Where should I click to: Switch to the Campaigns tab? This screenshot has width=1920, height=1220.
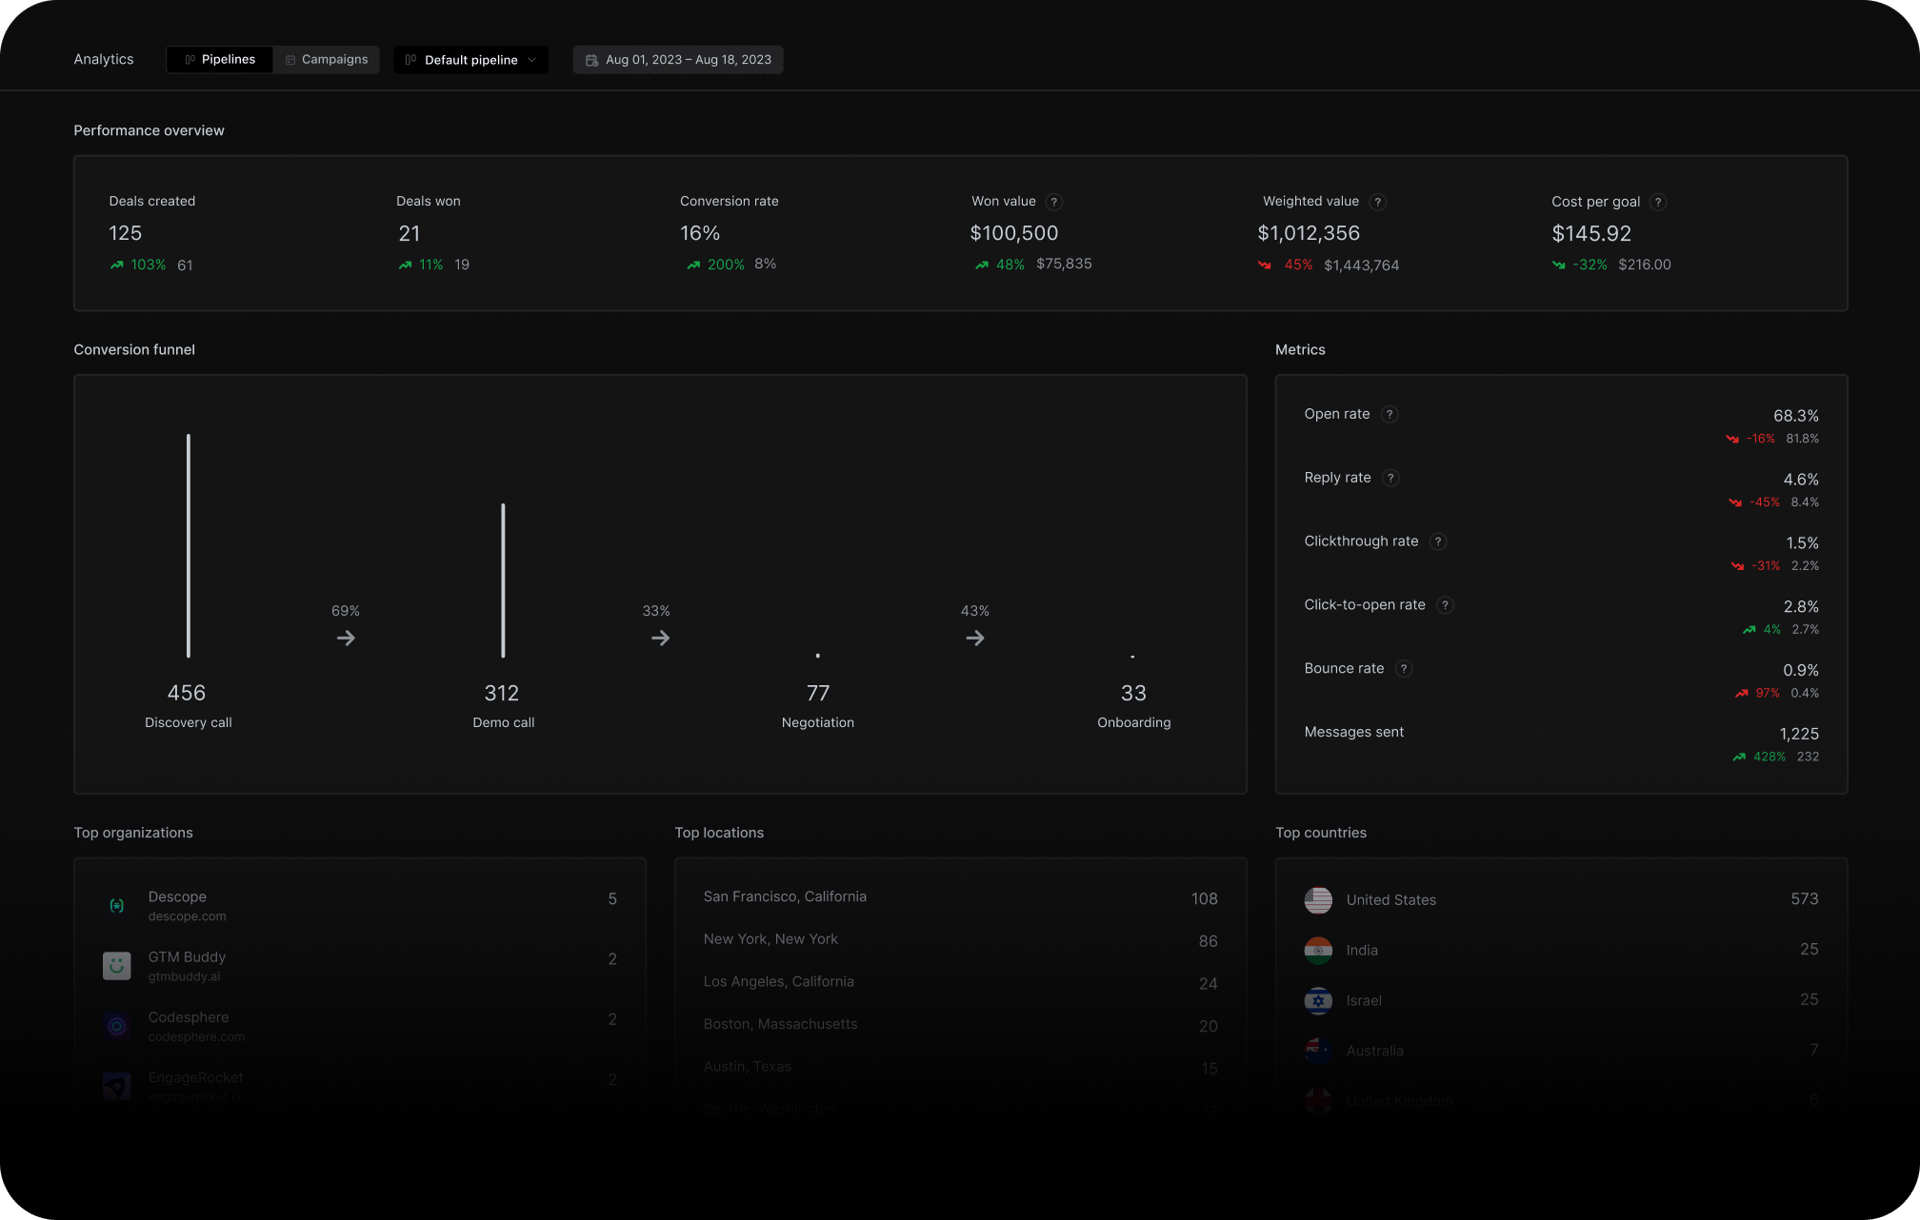coord(326,60)
